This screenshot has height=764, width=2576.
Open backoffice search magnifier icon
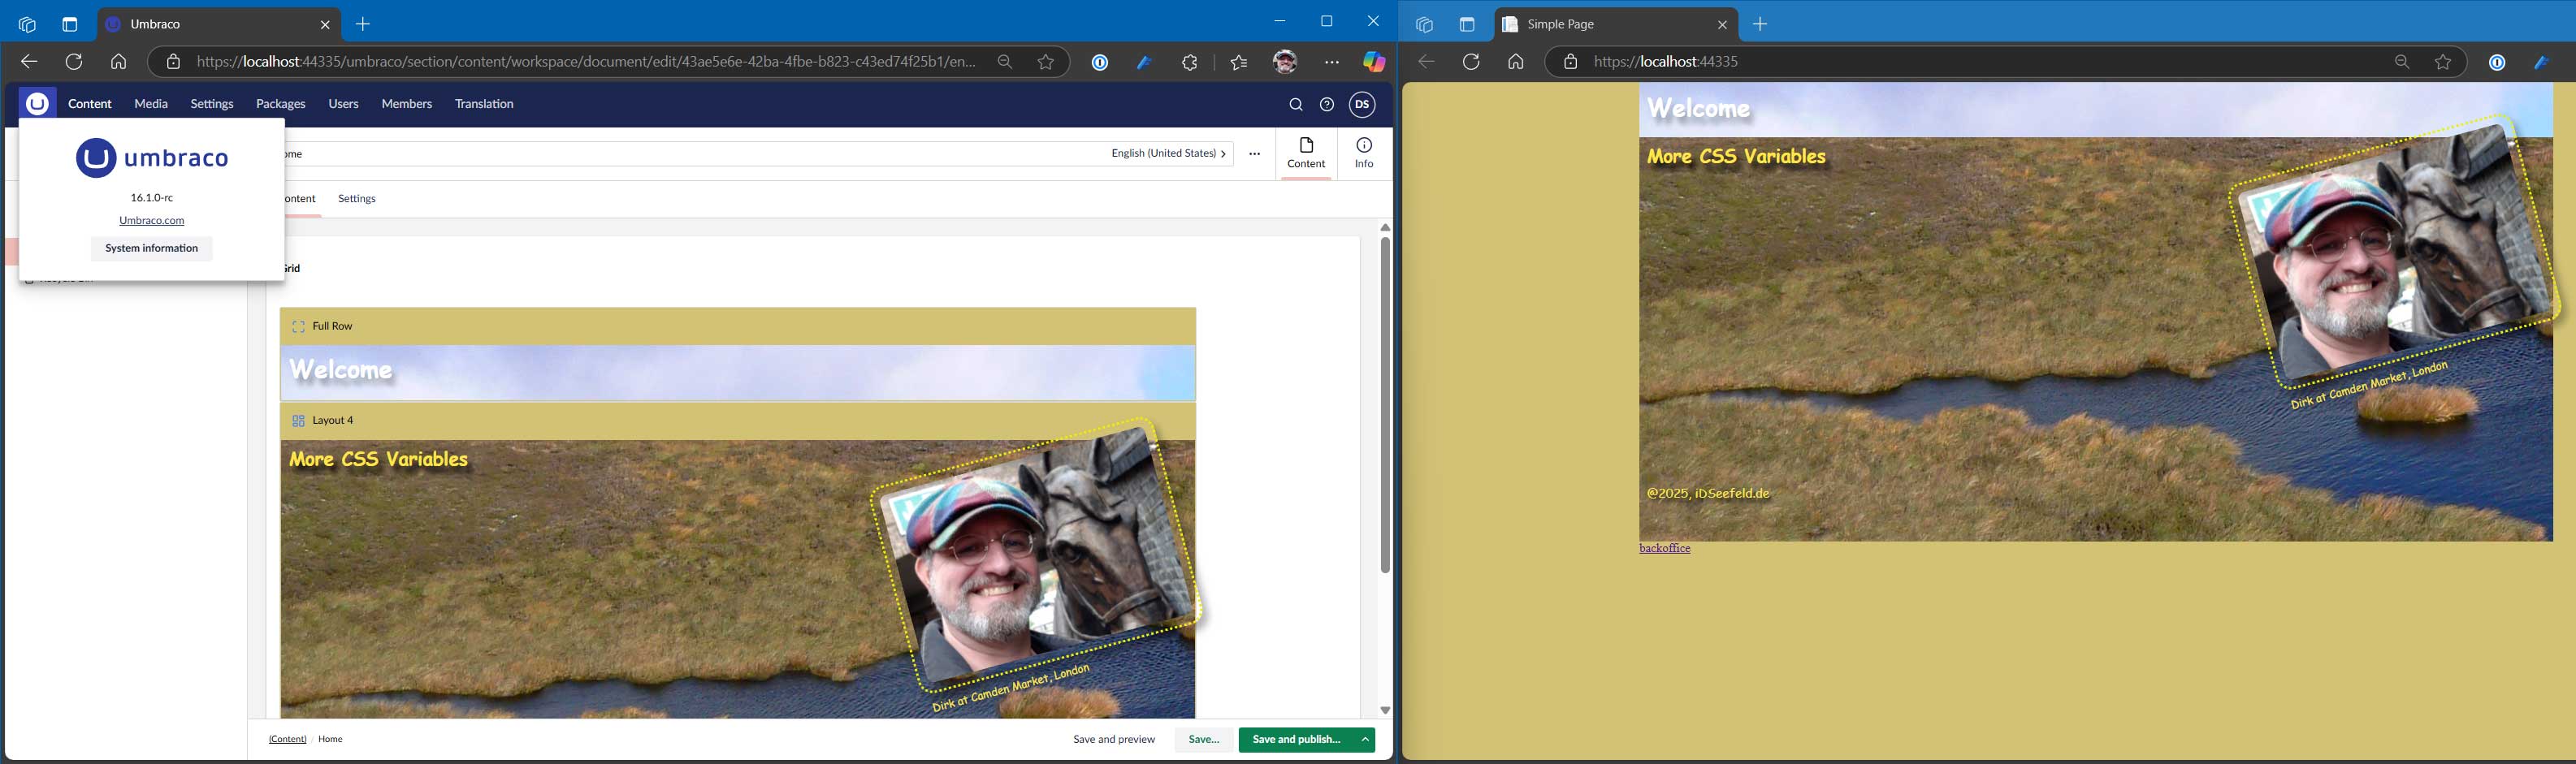[1295, 105]
